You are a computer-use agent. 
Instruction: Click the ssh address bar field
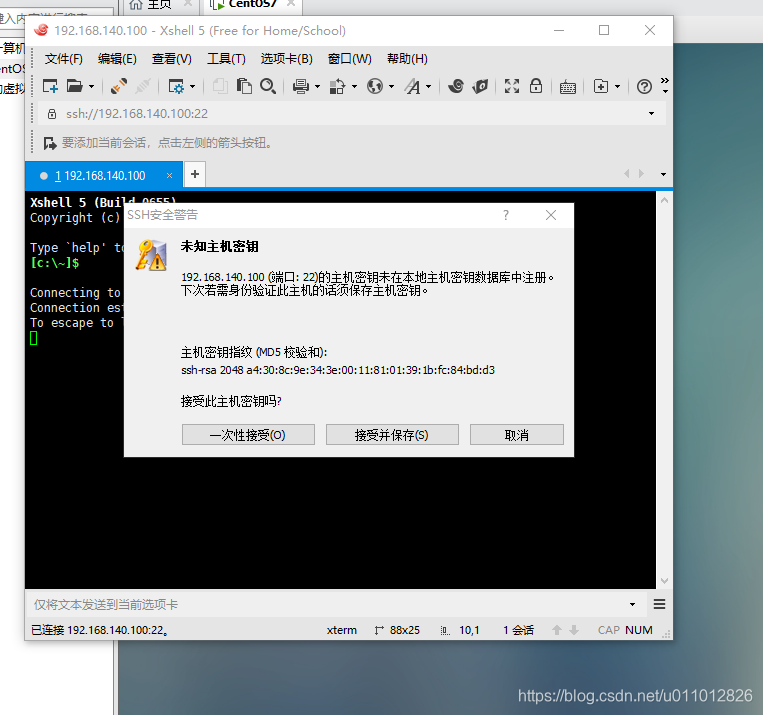pos(351,113)
